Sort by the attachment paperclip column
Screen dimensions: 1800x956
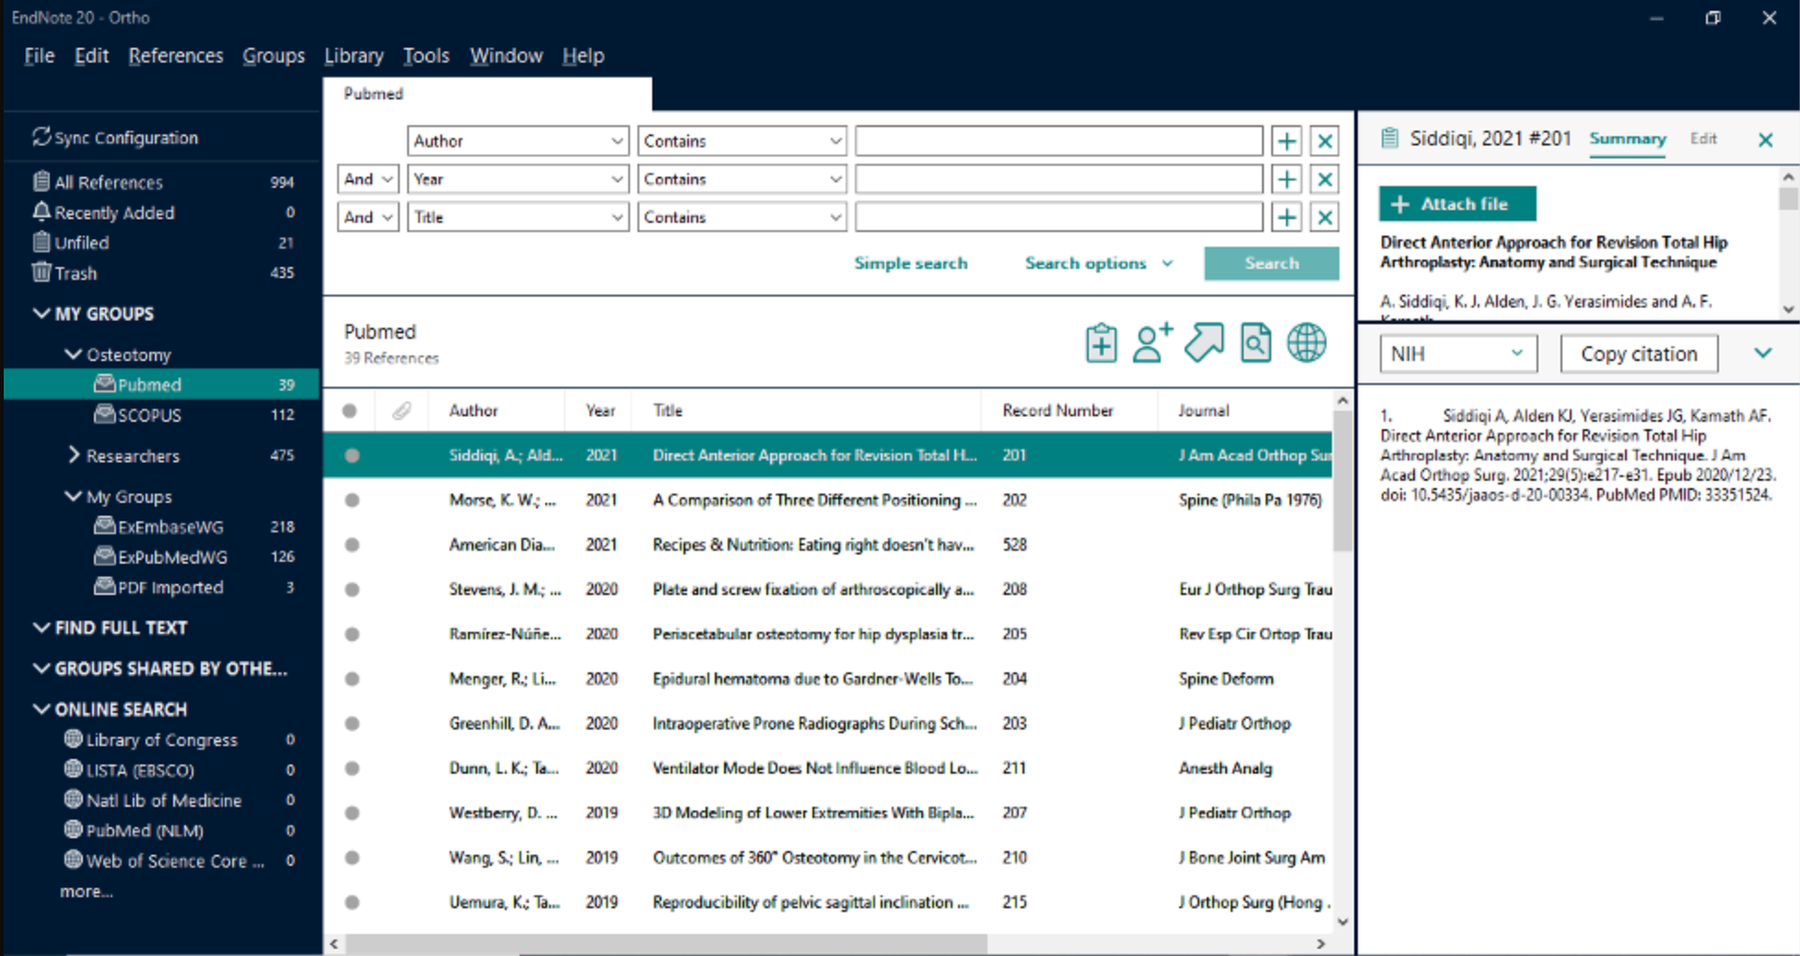coord(401,411)
